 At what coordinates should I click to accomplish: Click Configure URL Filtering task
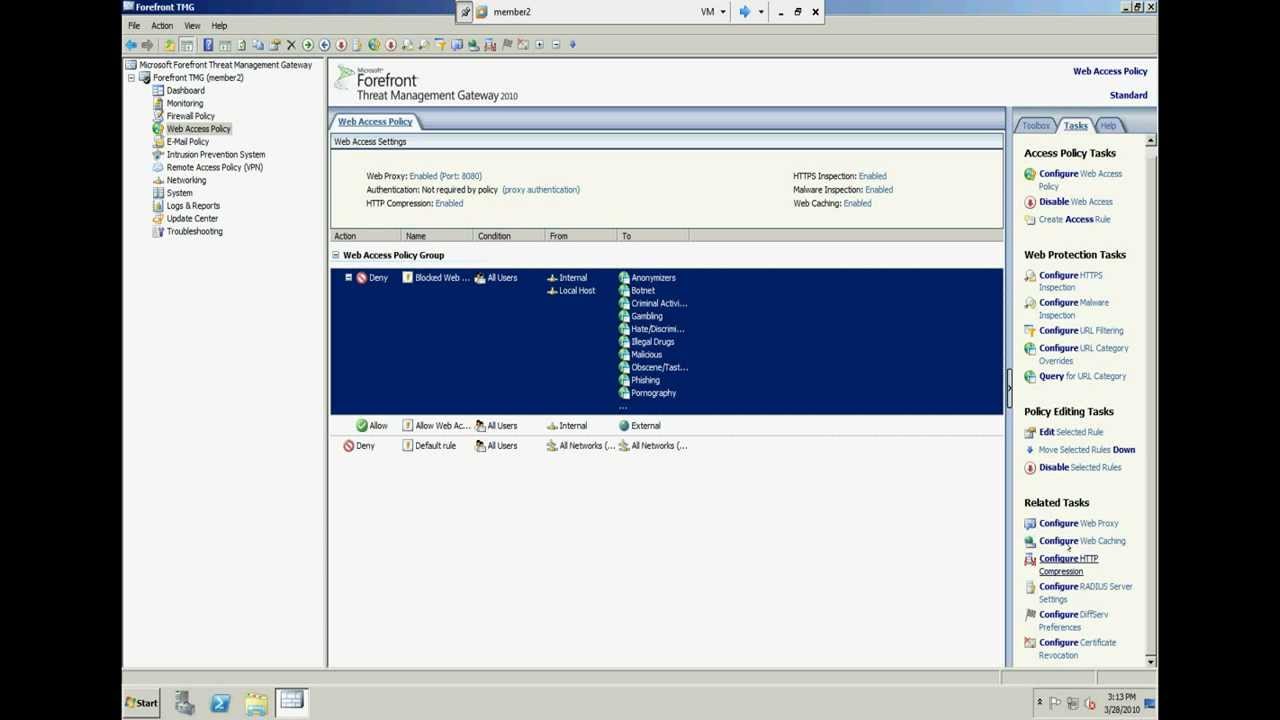(x=1080, y=331)
